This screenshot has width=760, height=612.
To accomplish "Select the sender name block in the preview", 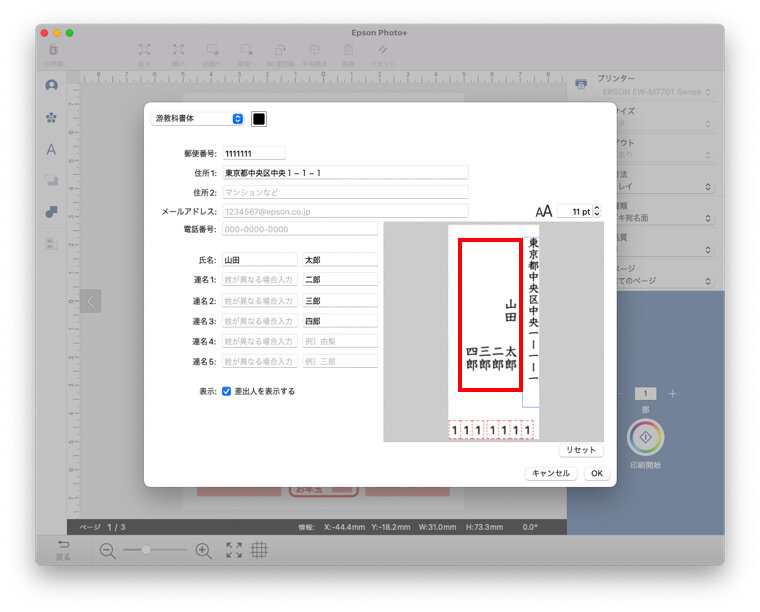I will [x=490, y=315].
